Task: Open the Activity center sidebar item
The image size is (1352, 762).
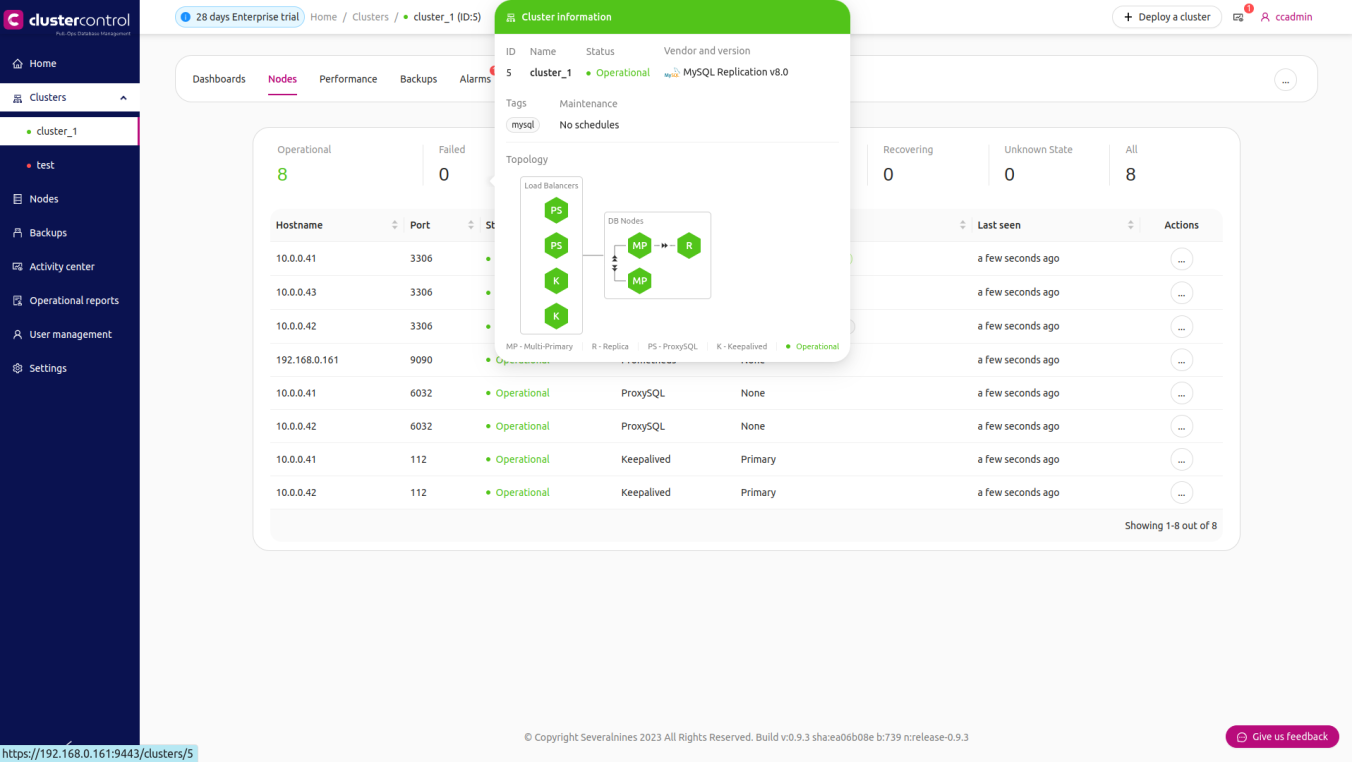Action: [62, 267]
